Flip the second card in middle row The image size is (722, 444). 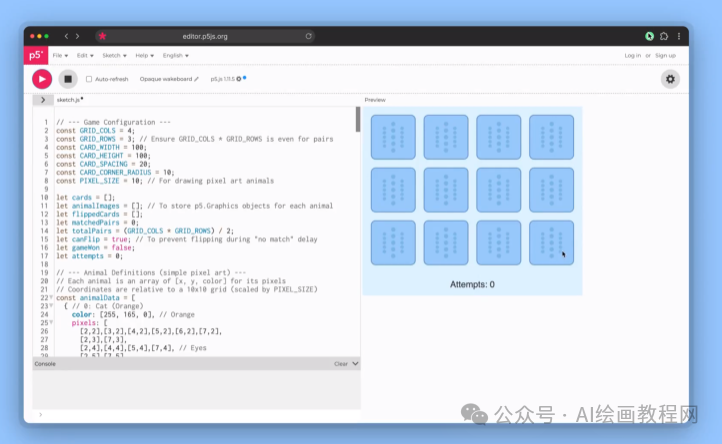click(x=446, y=190)
